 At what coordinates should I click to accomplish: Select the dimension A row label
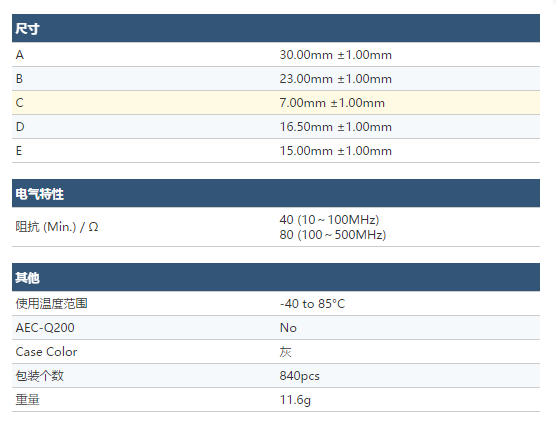click(x=20, y=55)
